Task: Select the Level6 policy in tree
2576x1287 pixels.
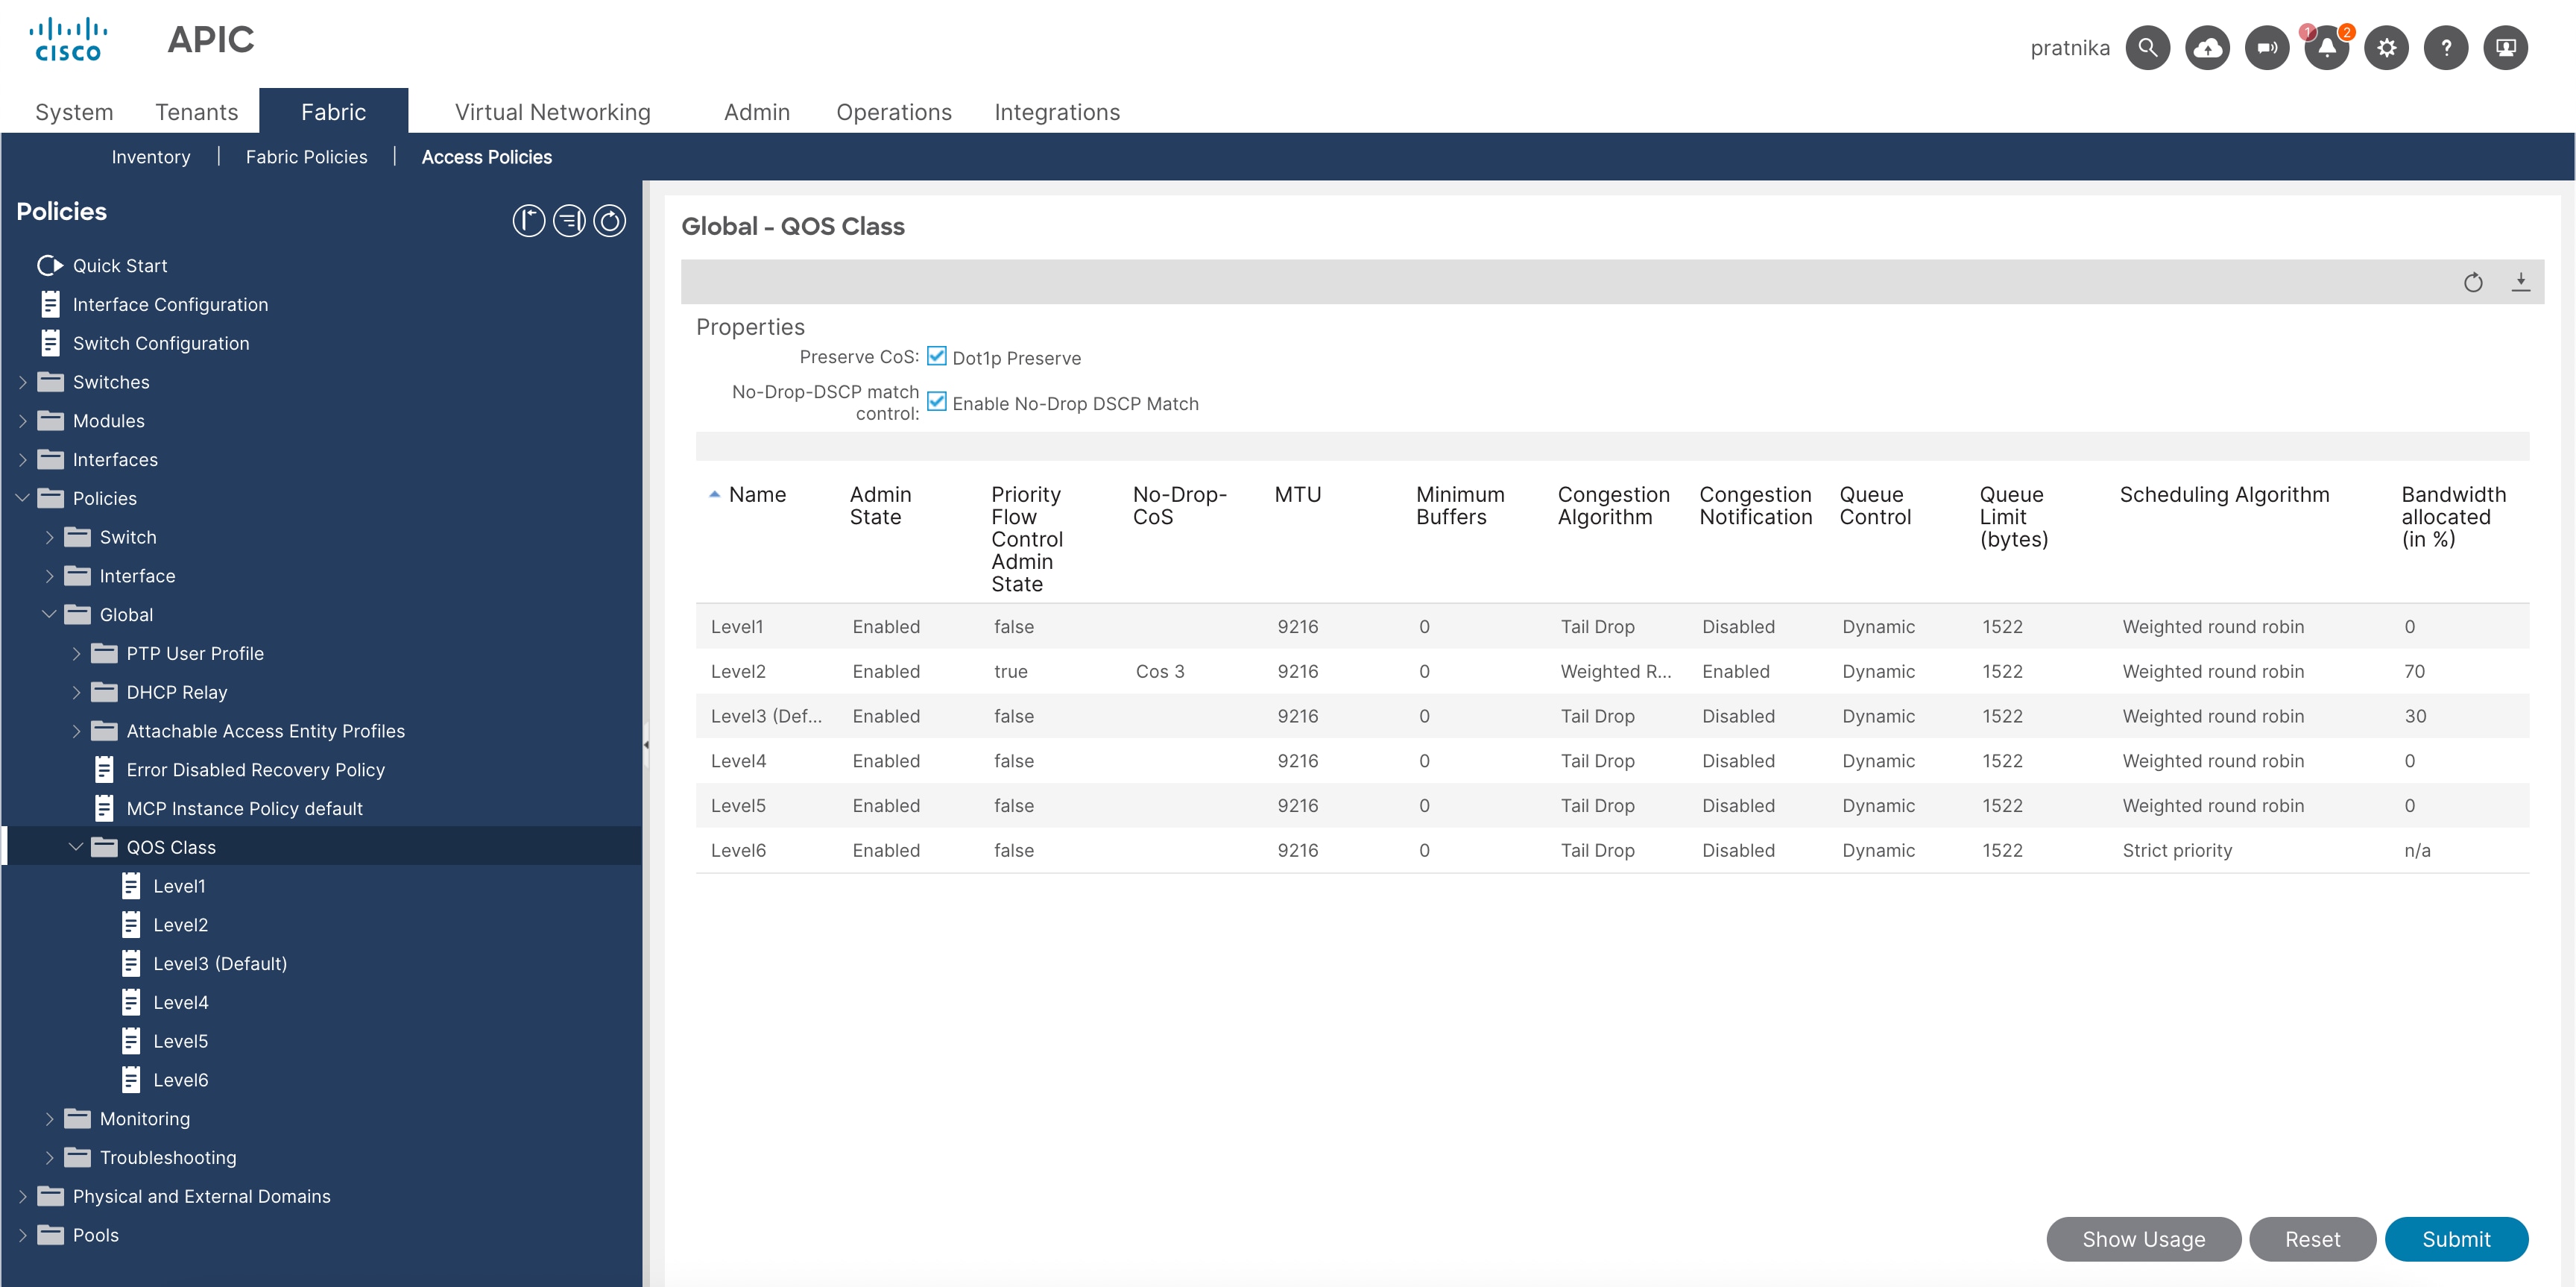Action: tap(181, 1079)
